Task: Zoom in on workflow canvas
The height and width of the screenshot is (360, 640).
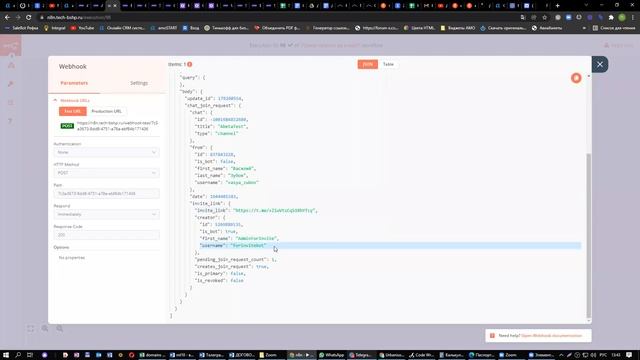Action: 45,329
